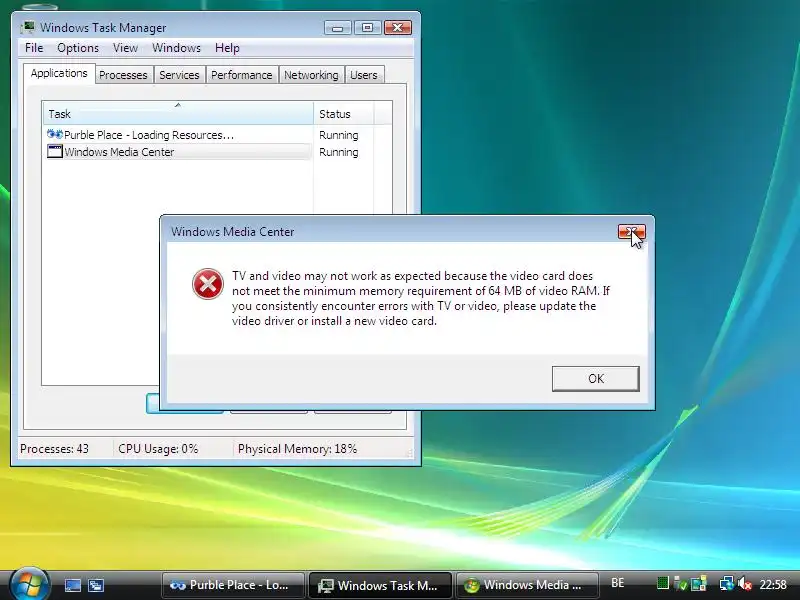Viewport: 800px width, 600px height.
Task: Switch to the Networking tab
Action: pos(311,75)
